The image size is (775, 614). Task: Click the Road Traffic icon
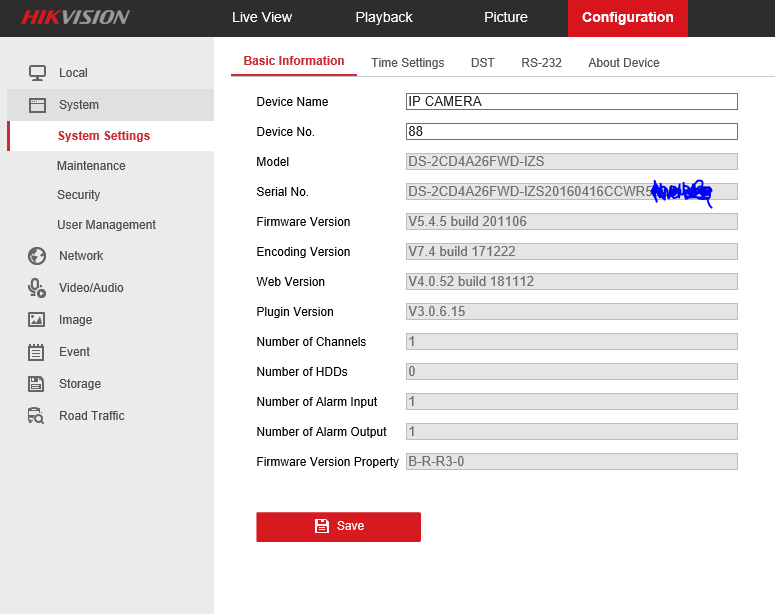[x=37, y=416]
